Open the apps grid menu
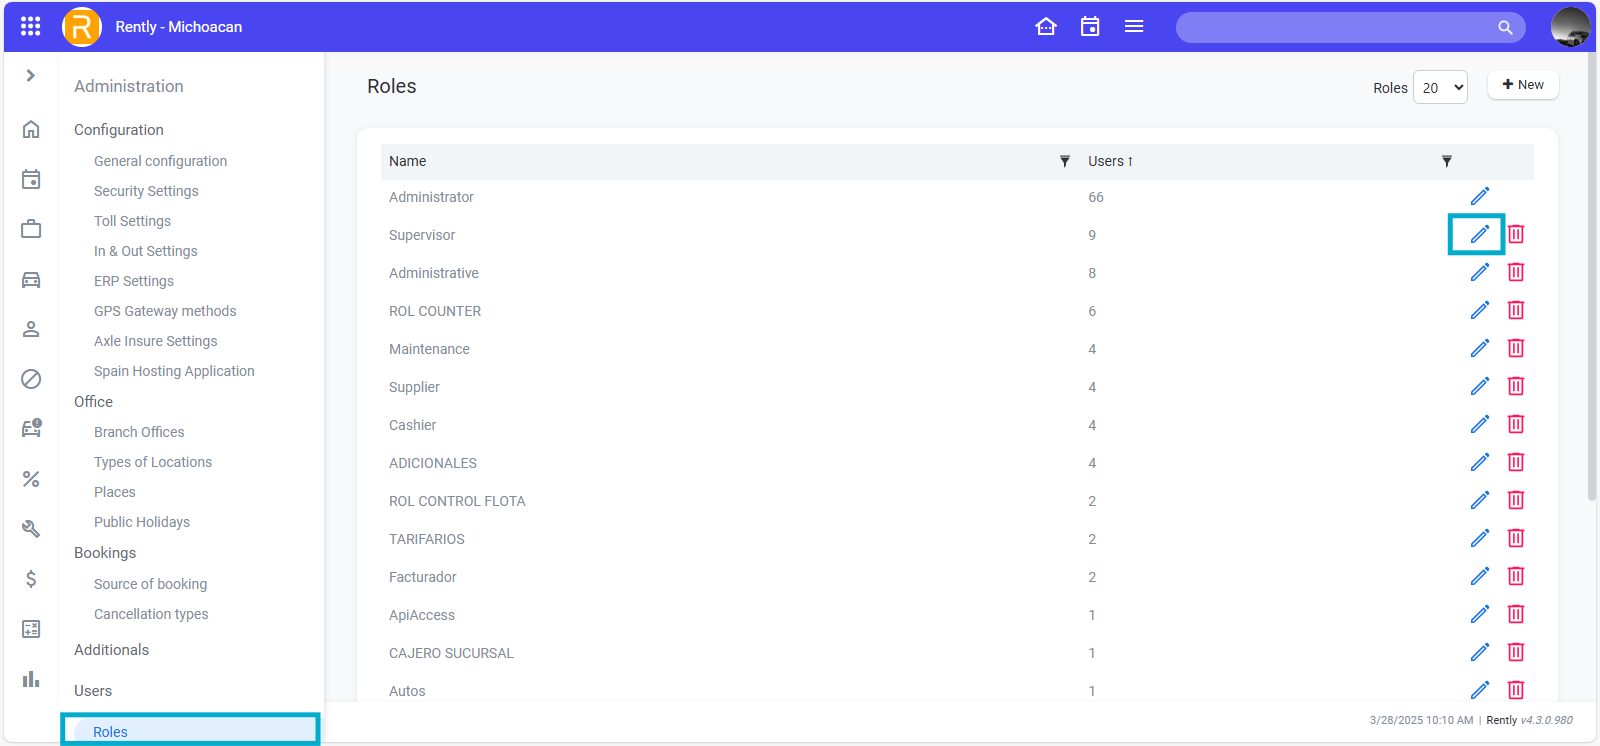This screenshot has width=1600, height=746. click(31, 26)
